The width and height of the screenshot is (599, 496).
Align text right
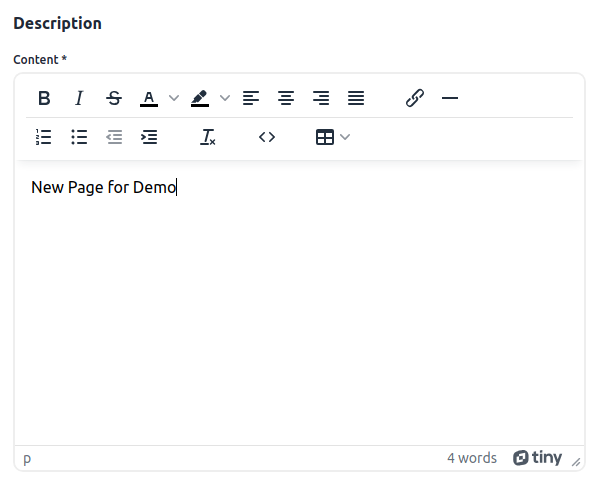(321, 98)
